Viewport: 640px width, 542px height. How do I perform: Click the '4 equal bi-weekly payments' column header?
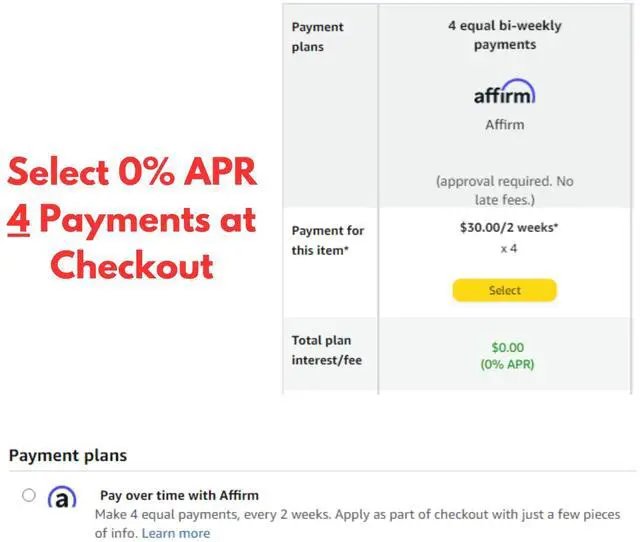coord(504,36)
